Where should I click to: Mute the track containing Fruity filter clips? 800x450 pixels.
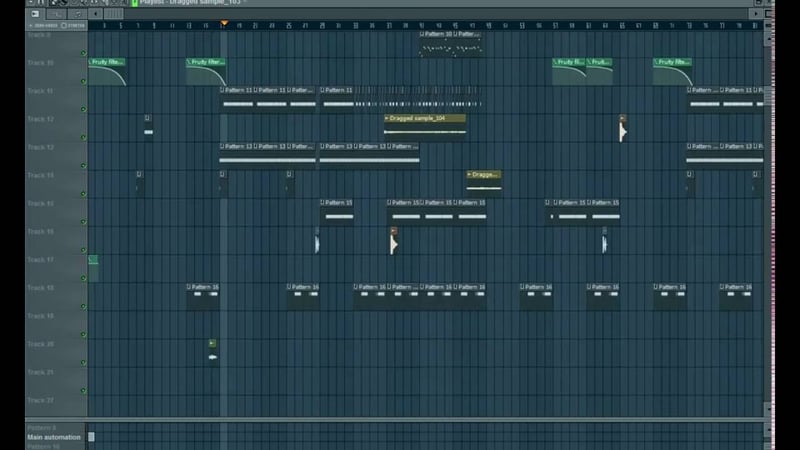(84, 81)
